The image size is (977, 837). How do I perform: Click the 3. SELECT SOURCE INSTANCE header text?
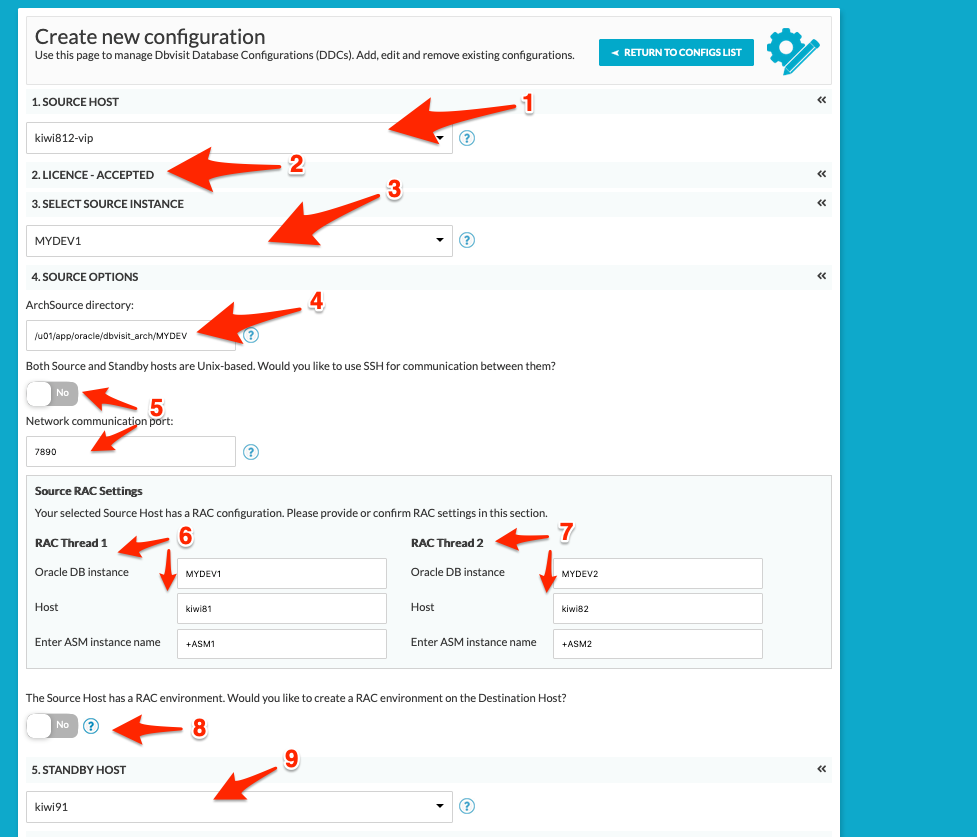108,204
